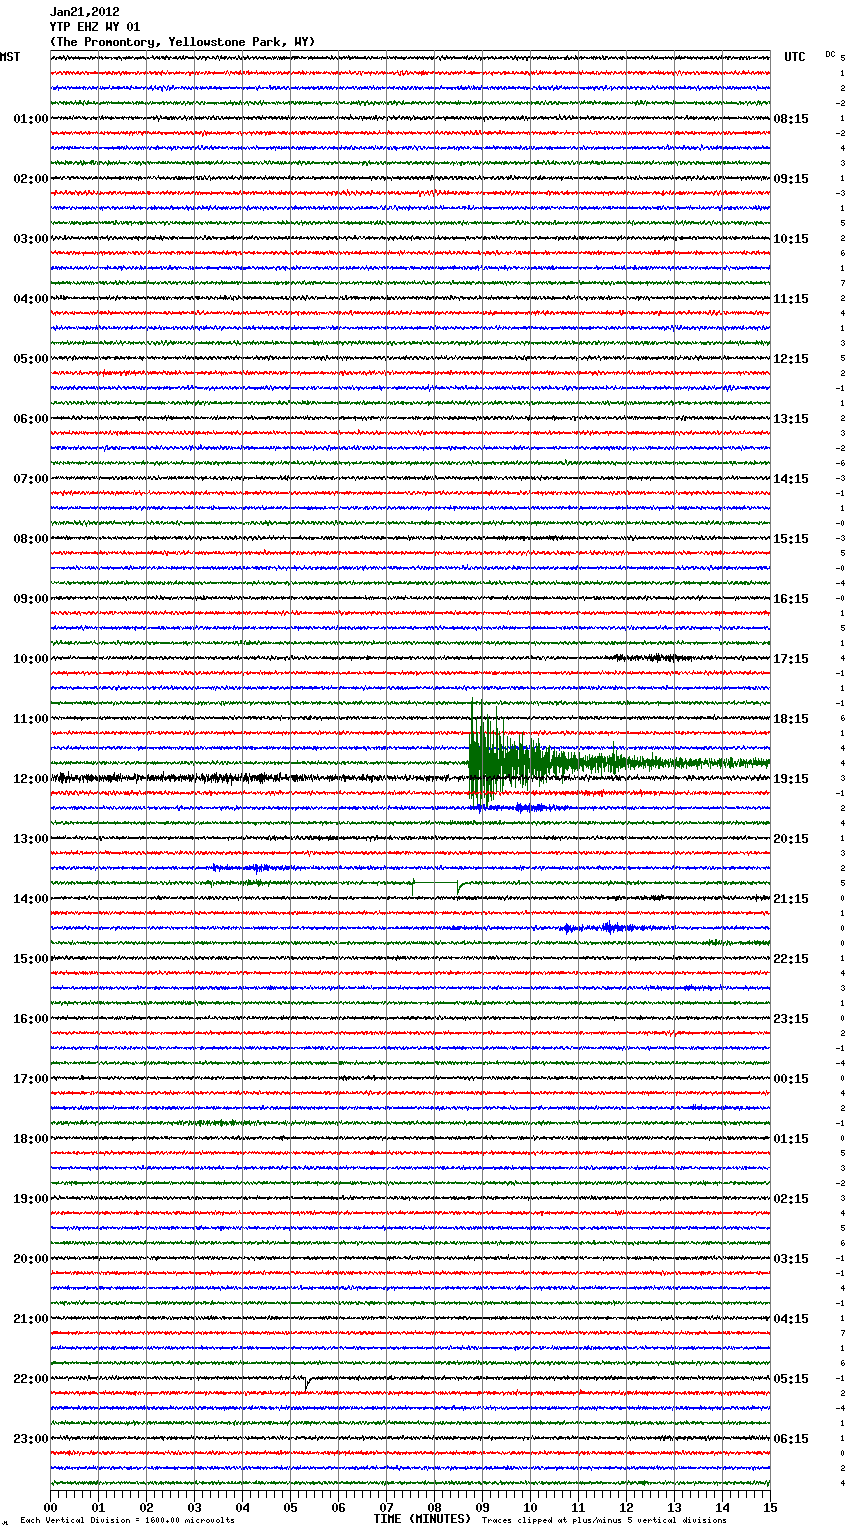Click the 13:15 UTC time label
This screenshot has width=850, height=1534.
coord(791,419)
